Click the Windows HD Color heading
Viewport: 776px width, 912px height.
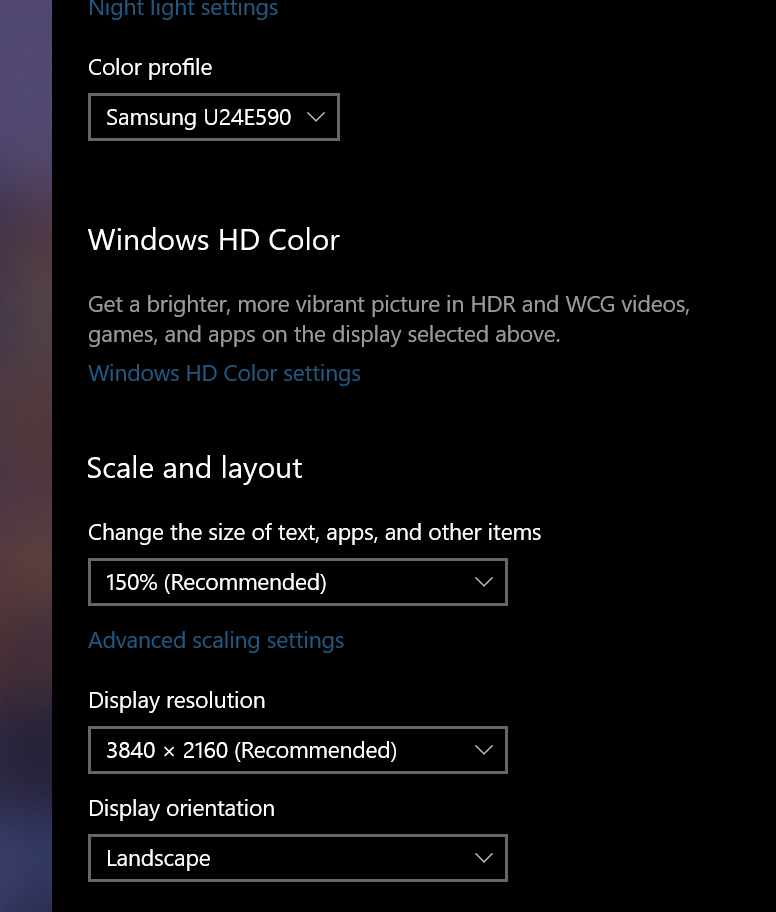pyautogui.click(x=214, y=240)
